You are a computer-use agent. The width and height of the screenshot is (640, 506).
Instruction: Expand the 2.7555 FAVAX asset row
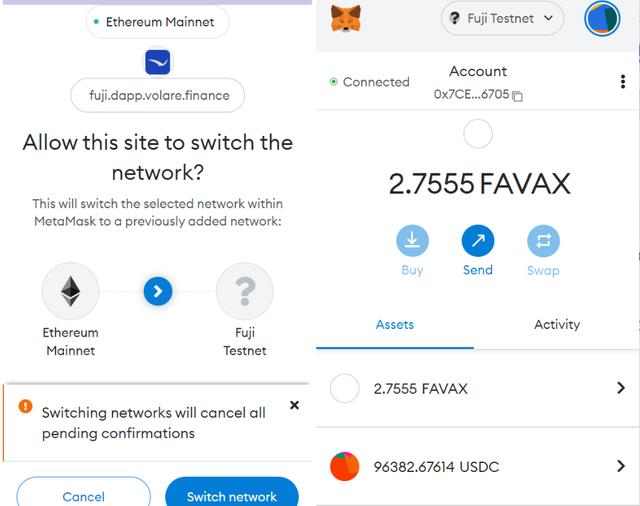(x=478, y=388)
